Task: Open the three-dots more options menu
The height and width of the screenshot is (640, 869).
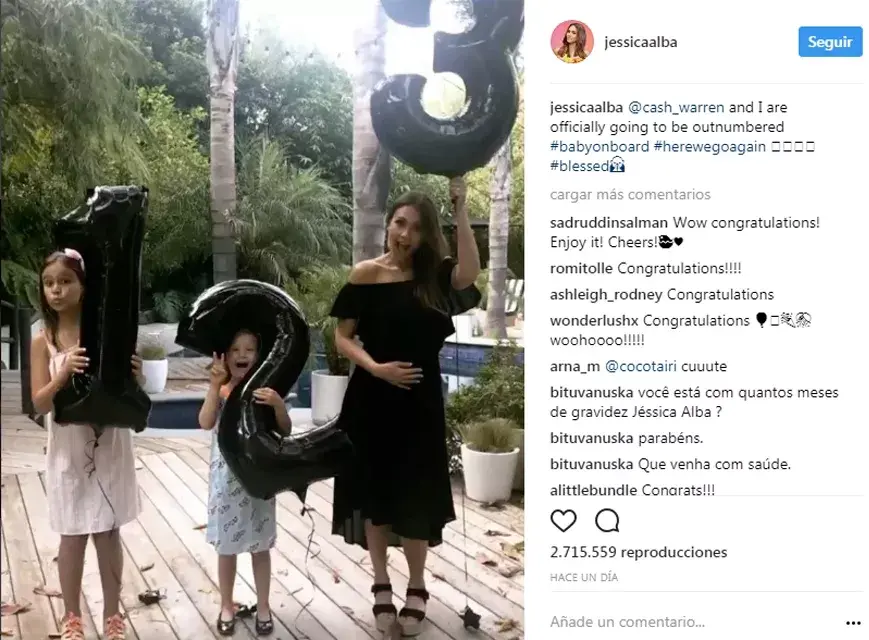Action: click(853, 623)
